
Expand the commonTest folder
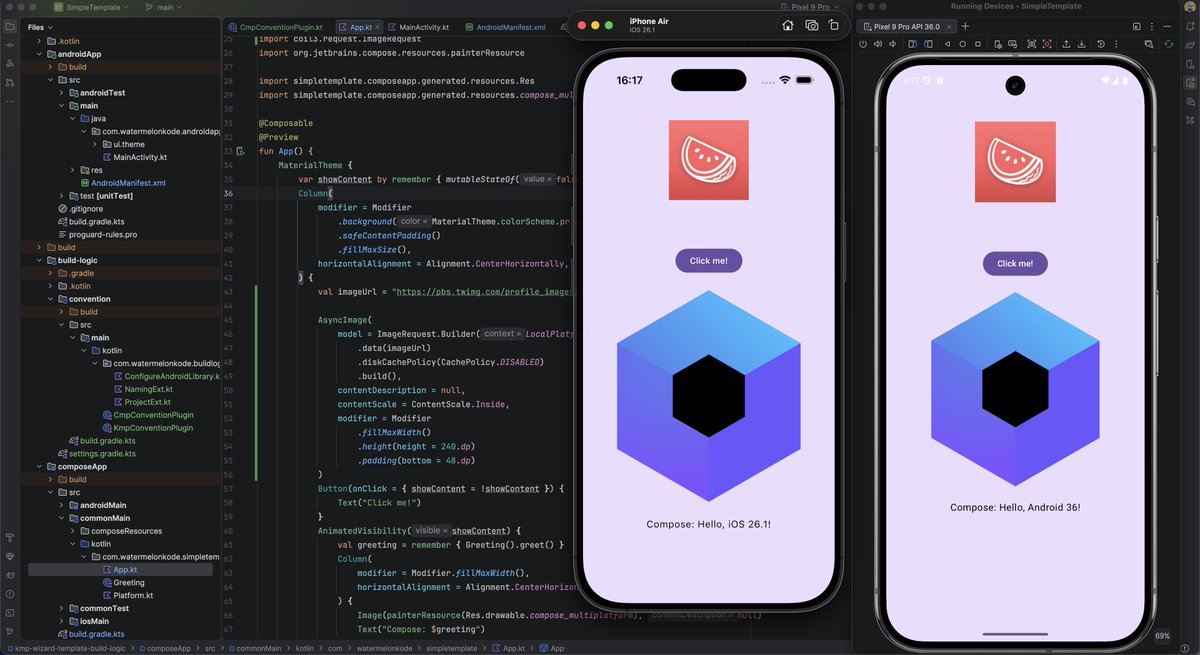click(x=61, y=608)
